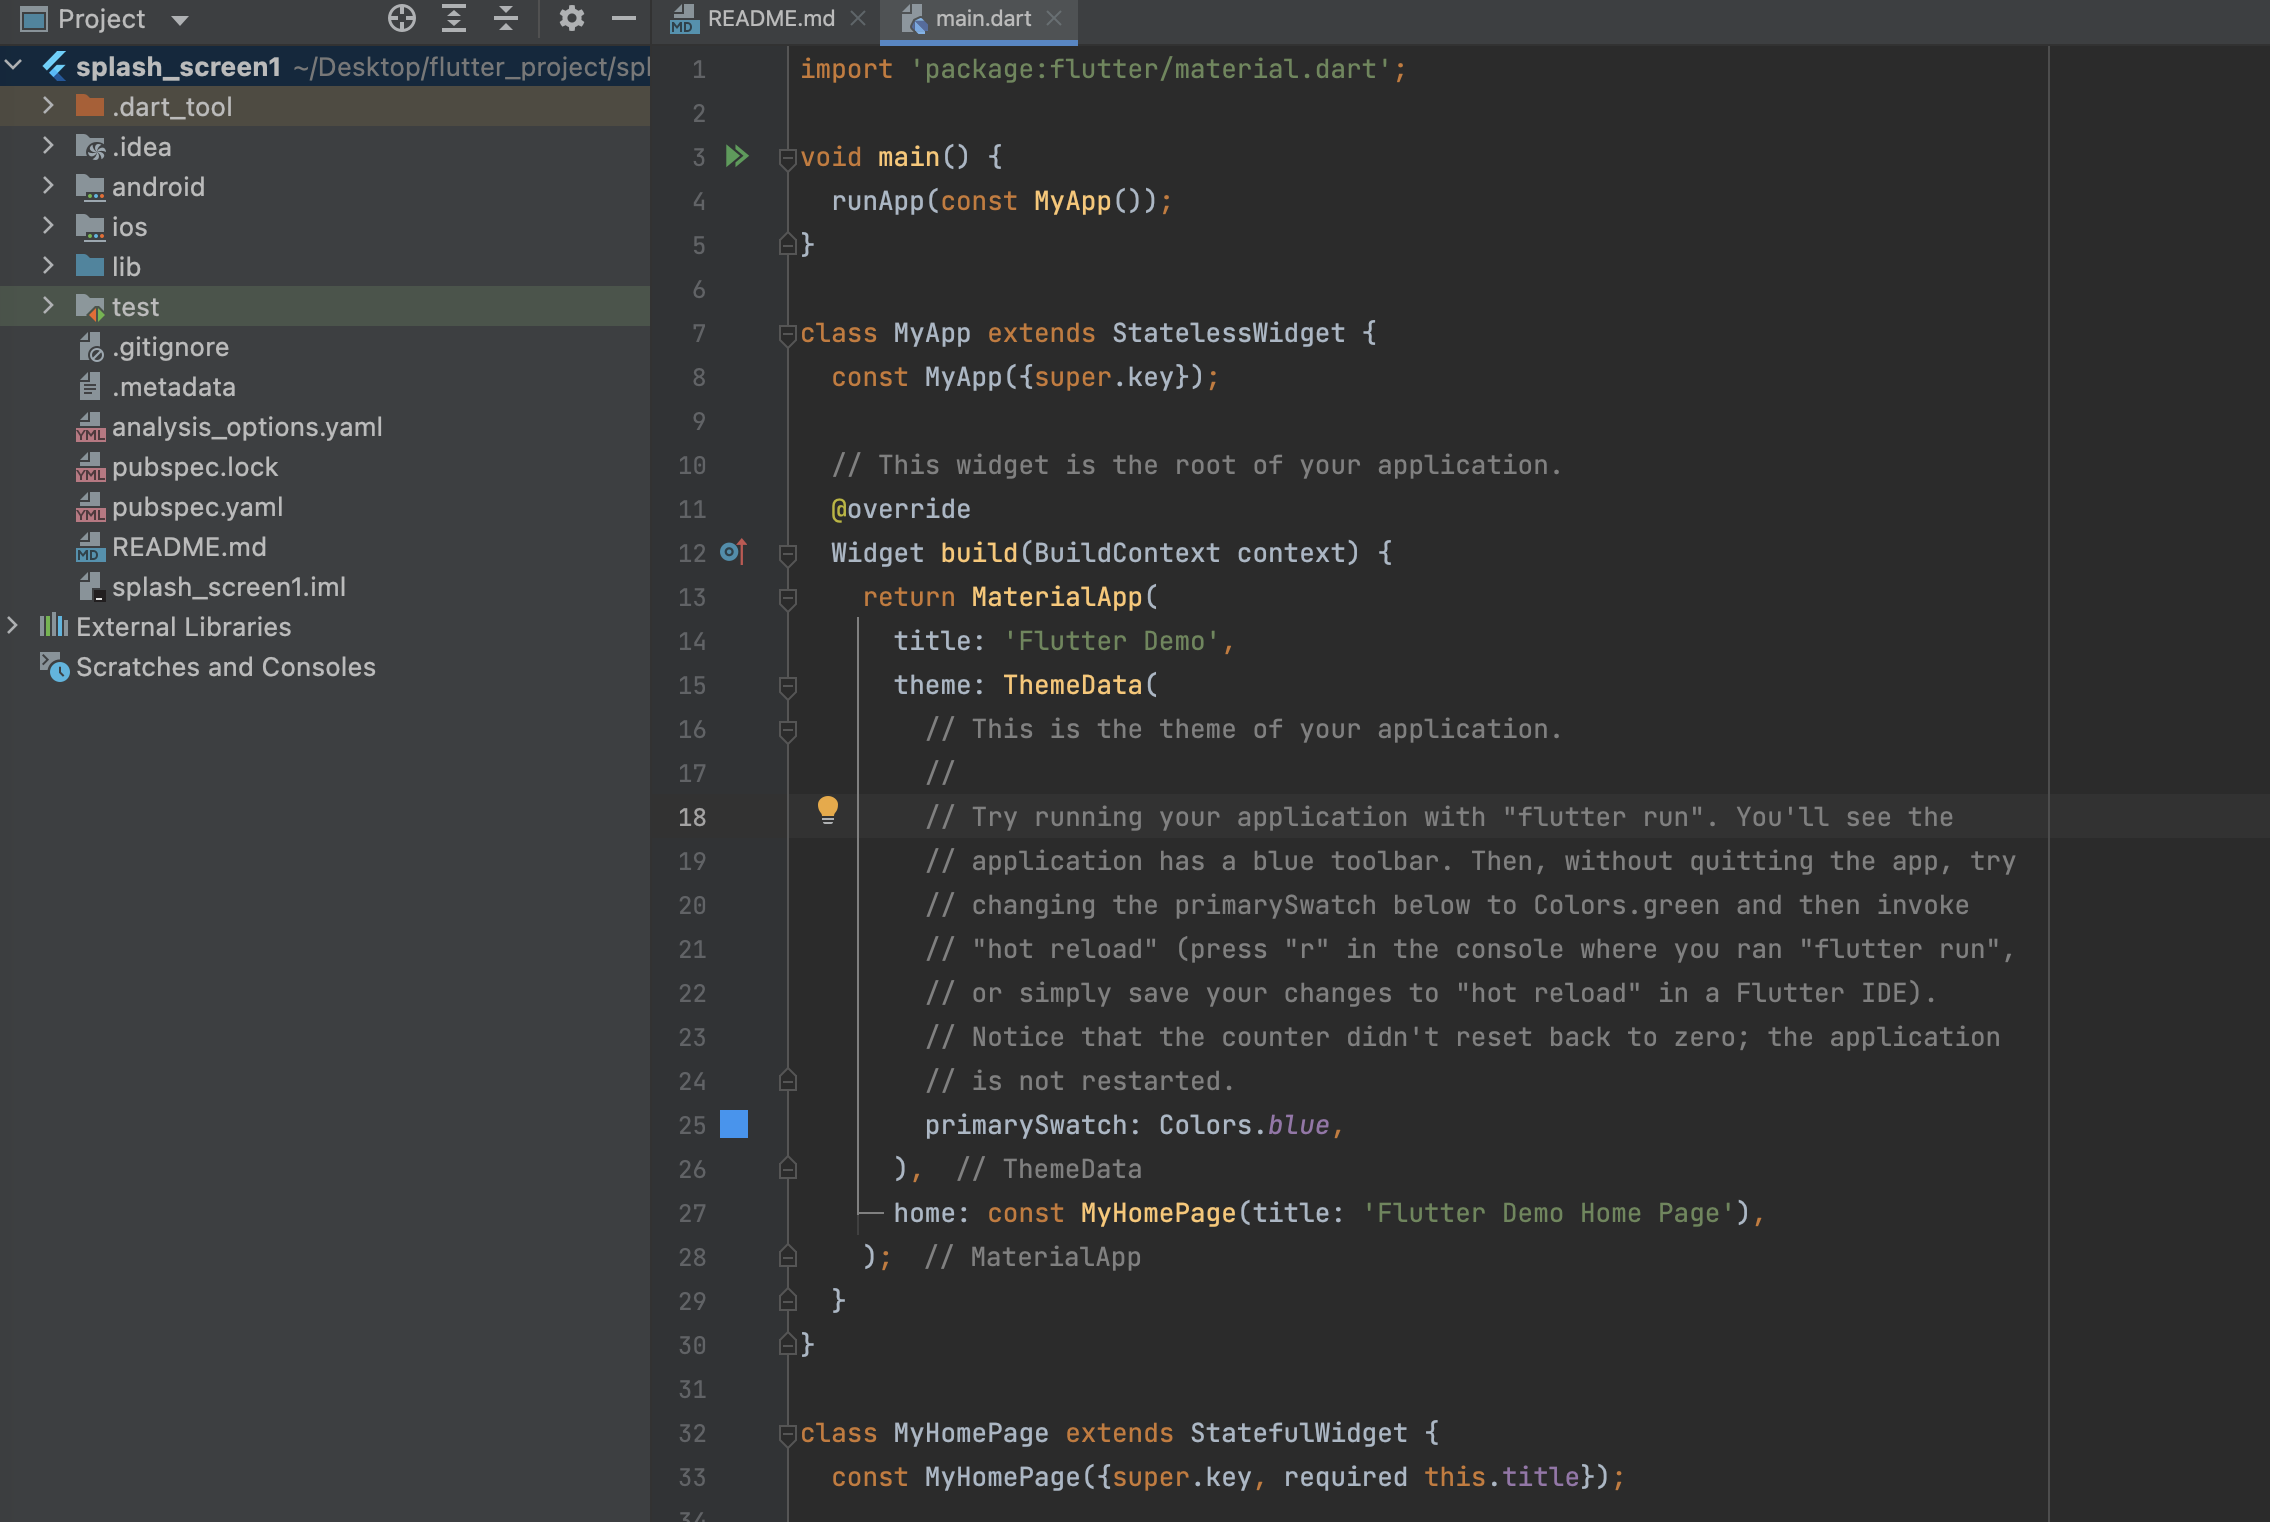The width and height of the screenshot is (2270, 1522).
Task: Fold the main() function at line 3
Action: pos(788,157)
